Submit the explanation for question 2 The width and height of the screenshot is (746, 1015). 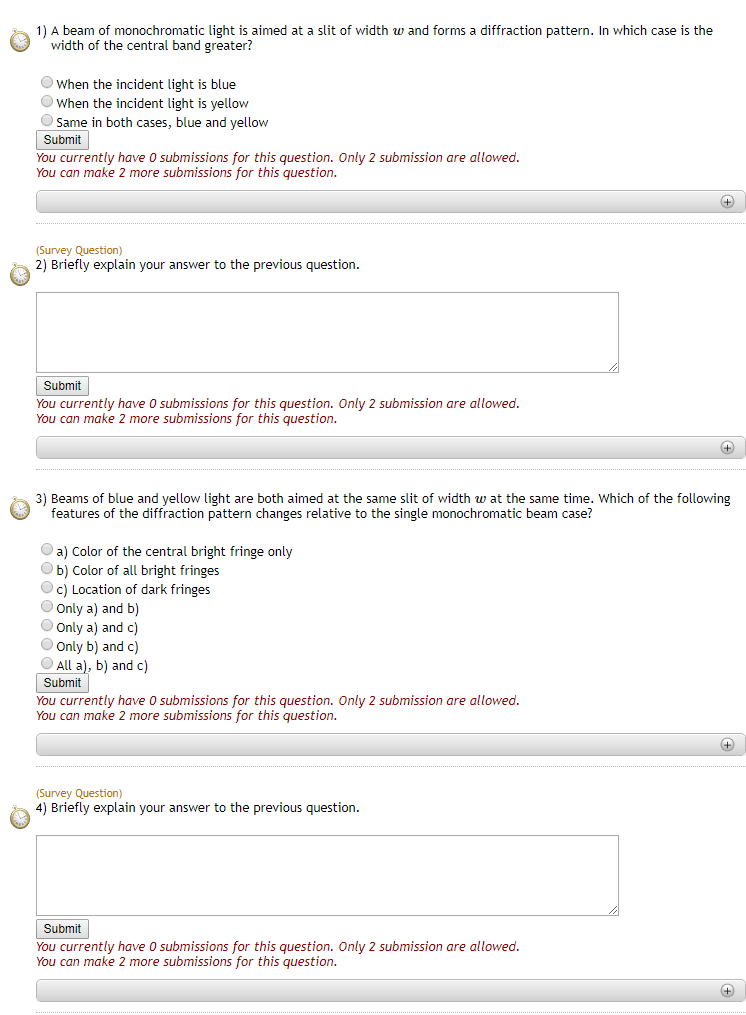tap(62, 386)
